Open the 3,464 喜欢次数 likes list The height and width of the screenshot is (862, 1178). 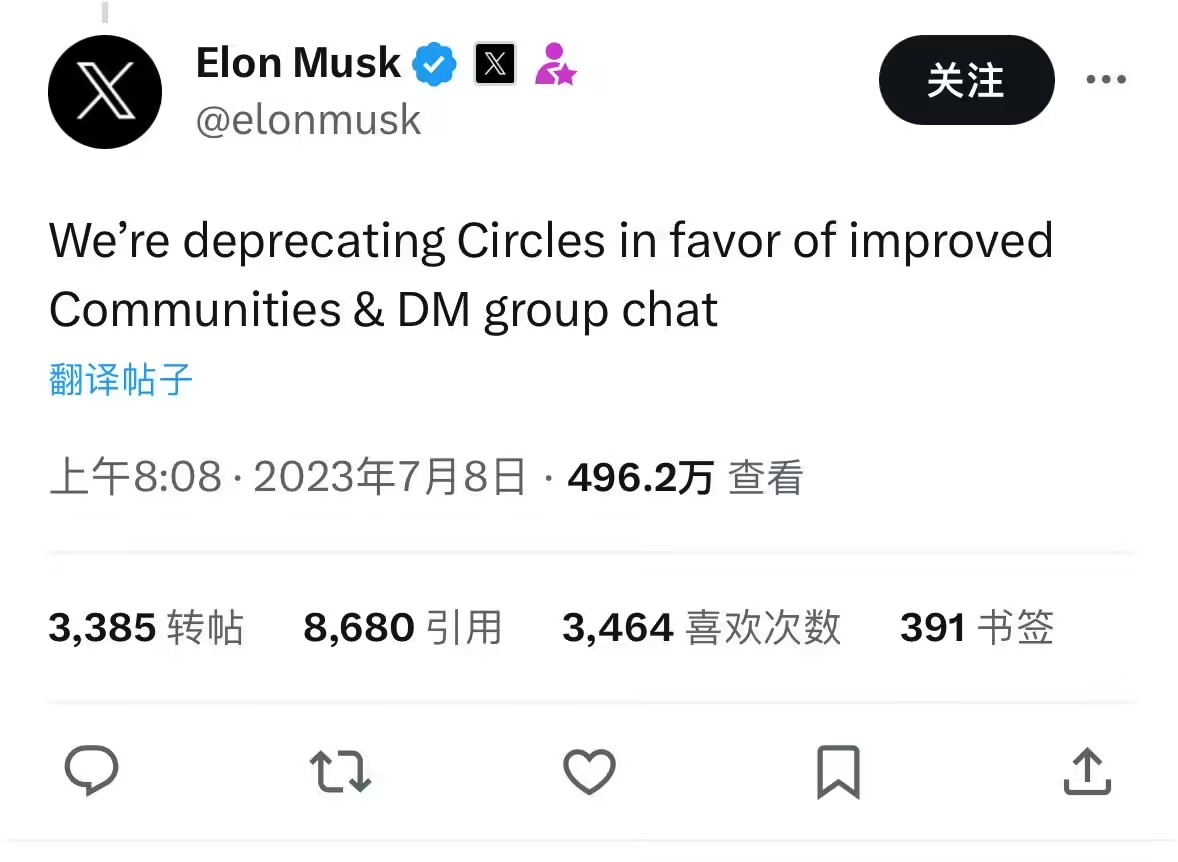point(701,628)
